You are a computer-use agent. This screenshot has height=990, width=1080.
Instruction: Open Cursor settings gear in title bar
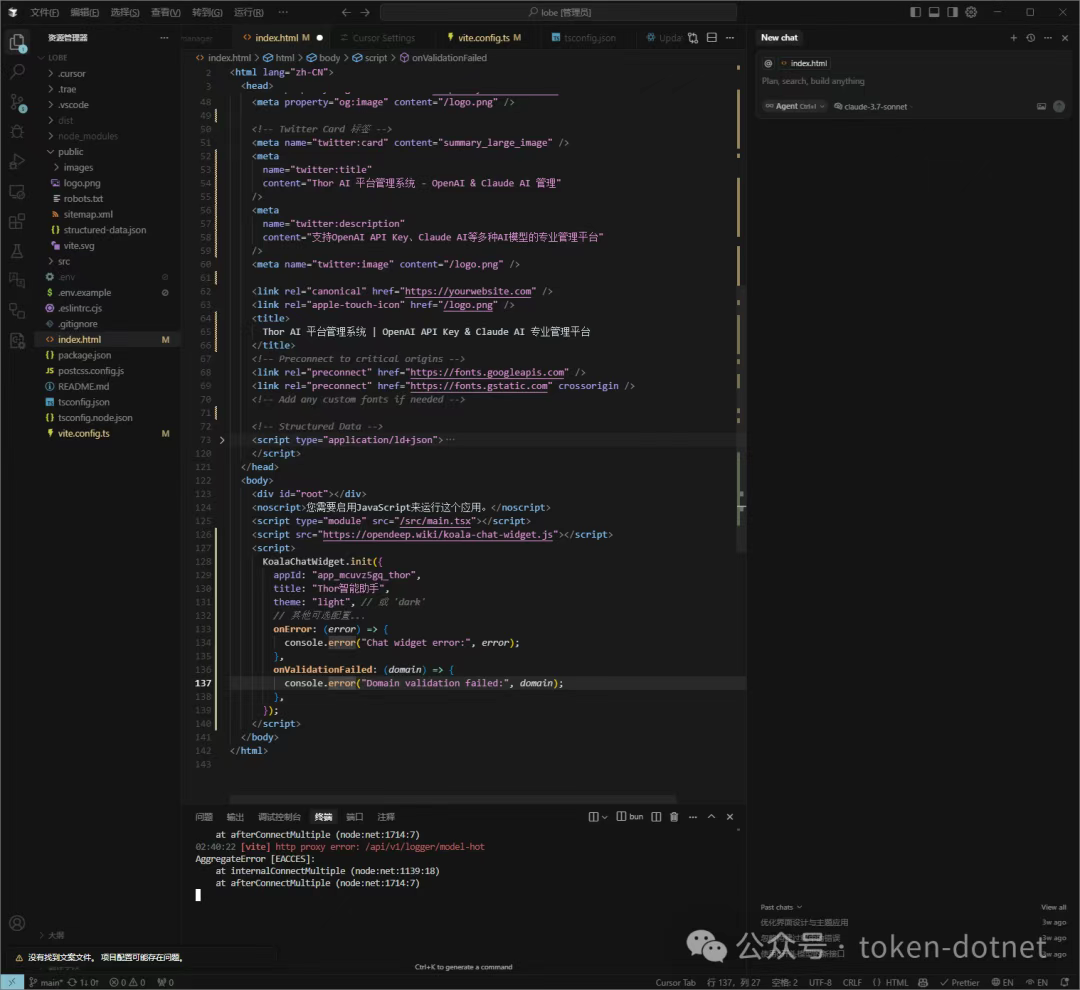[970, 13]
